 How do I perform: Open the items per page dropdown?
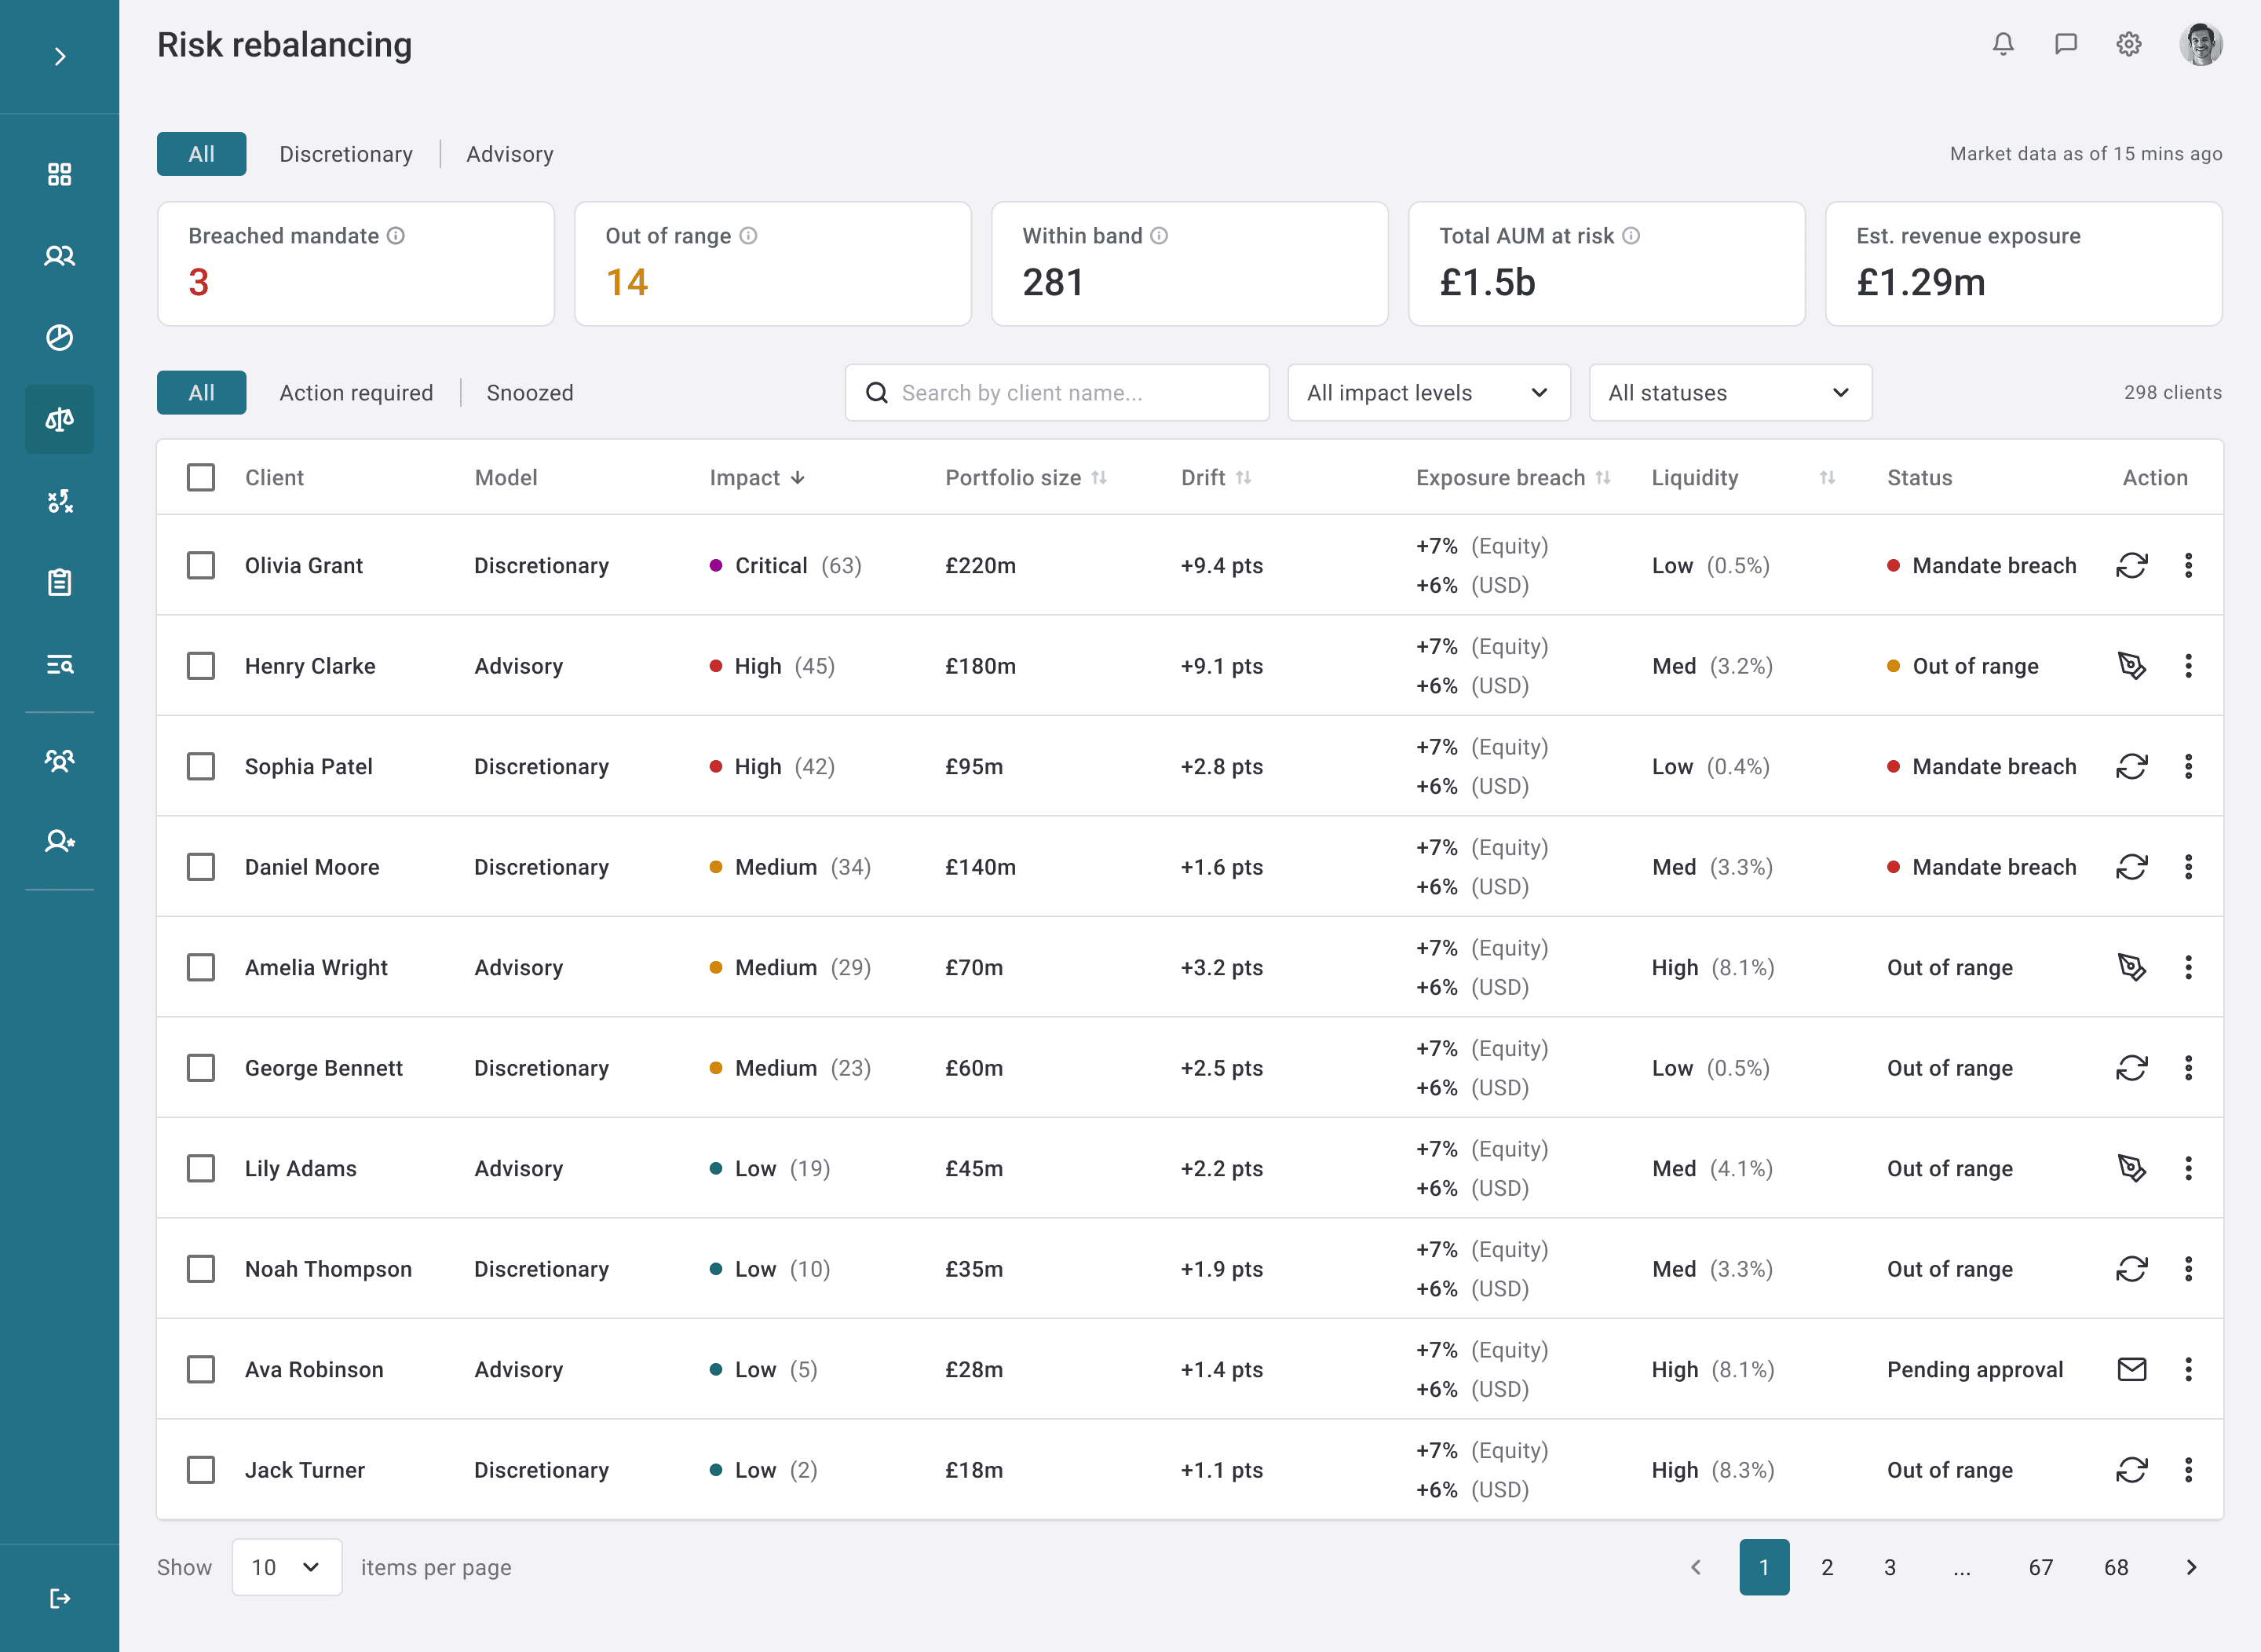click(x=286, y=1567)
